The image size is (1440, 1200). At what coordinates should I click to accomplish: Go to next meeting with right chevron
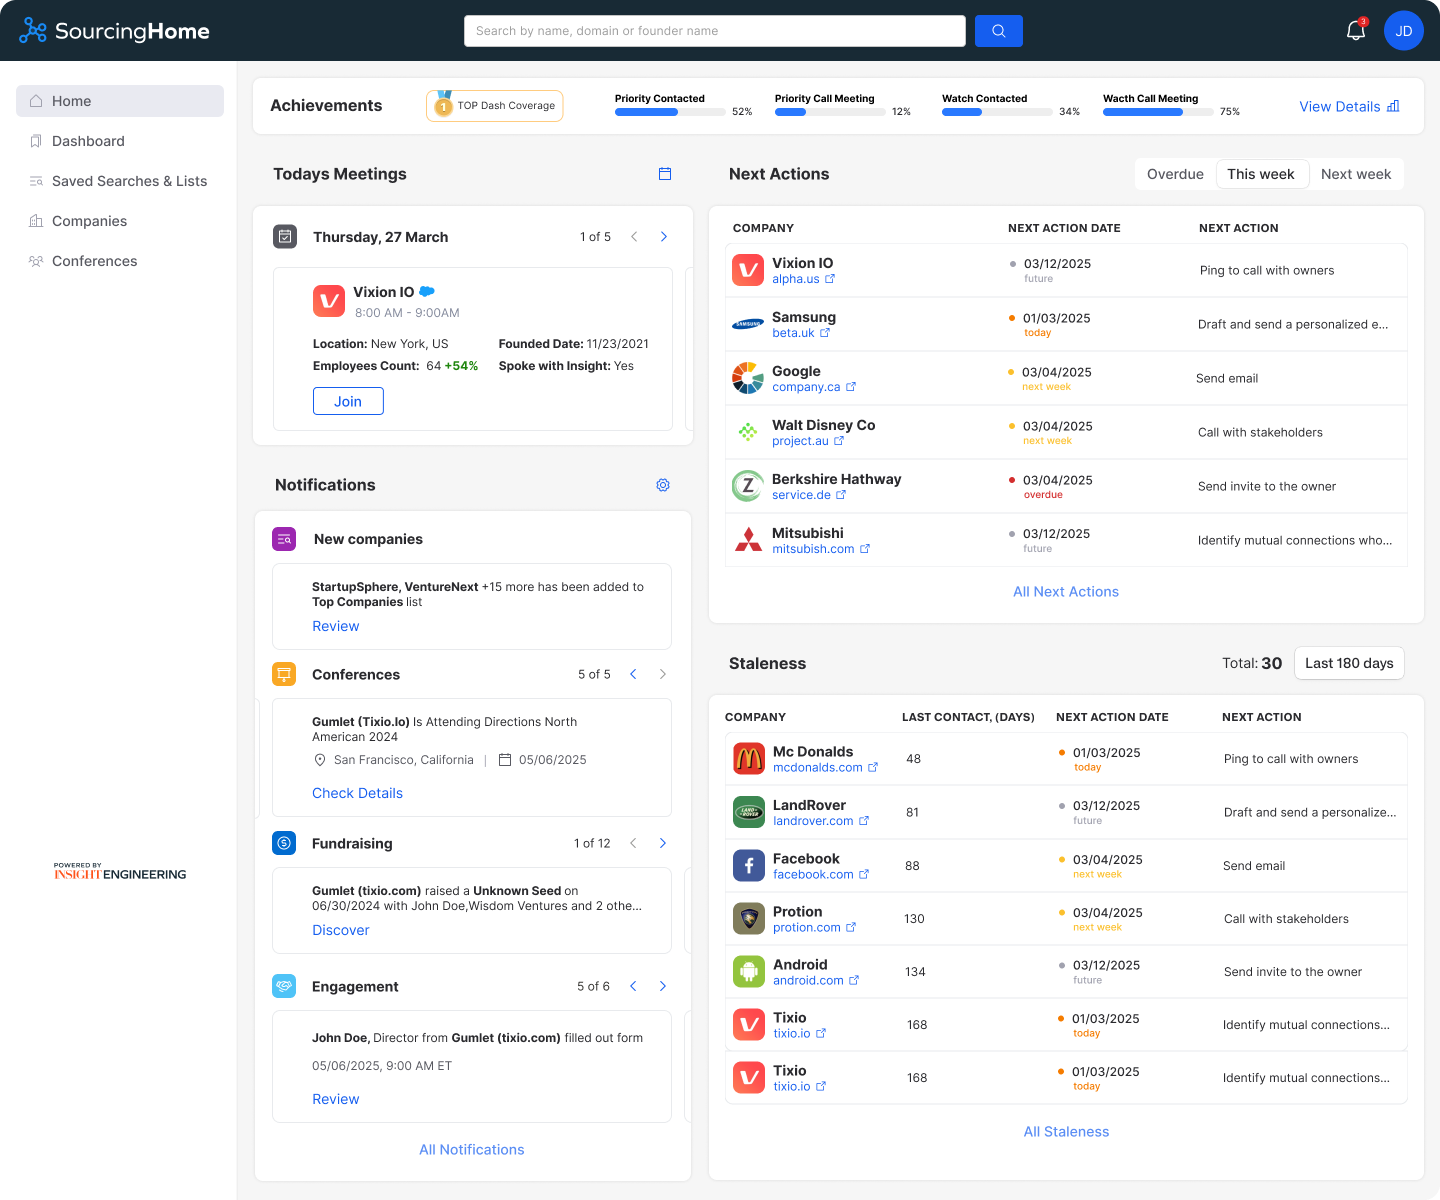click(x=664, y=237)
